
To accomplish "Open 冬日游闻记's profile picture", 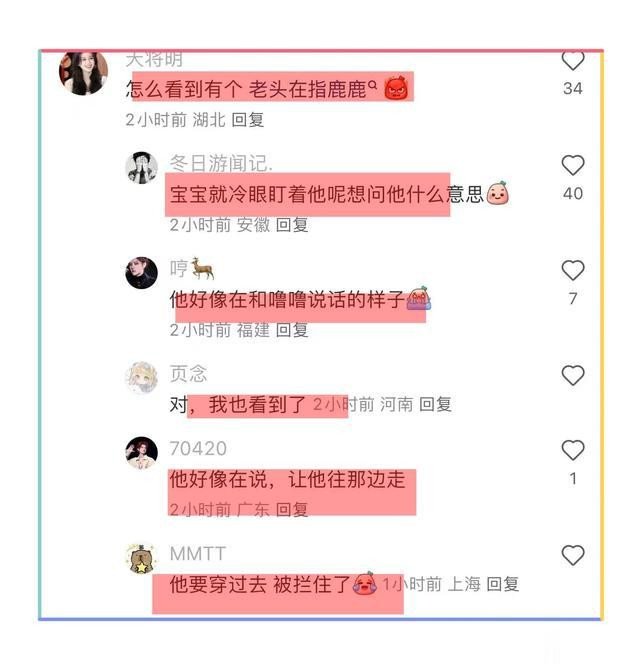I will click(141, 168).
